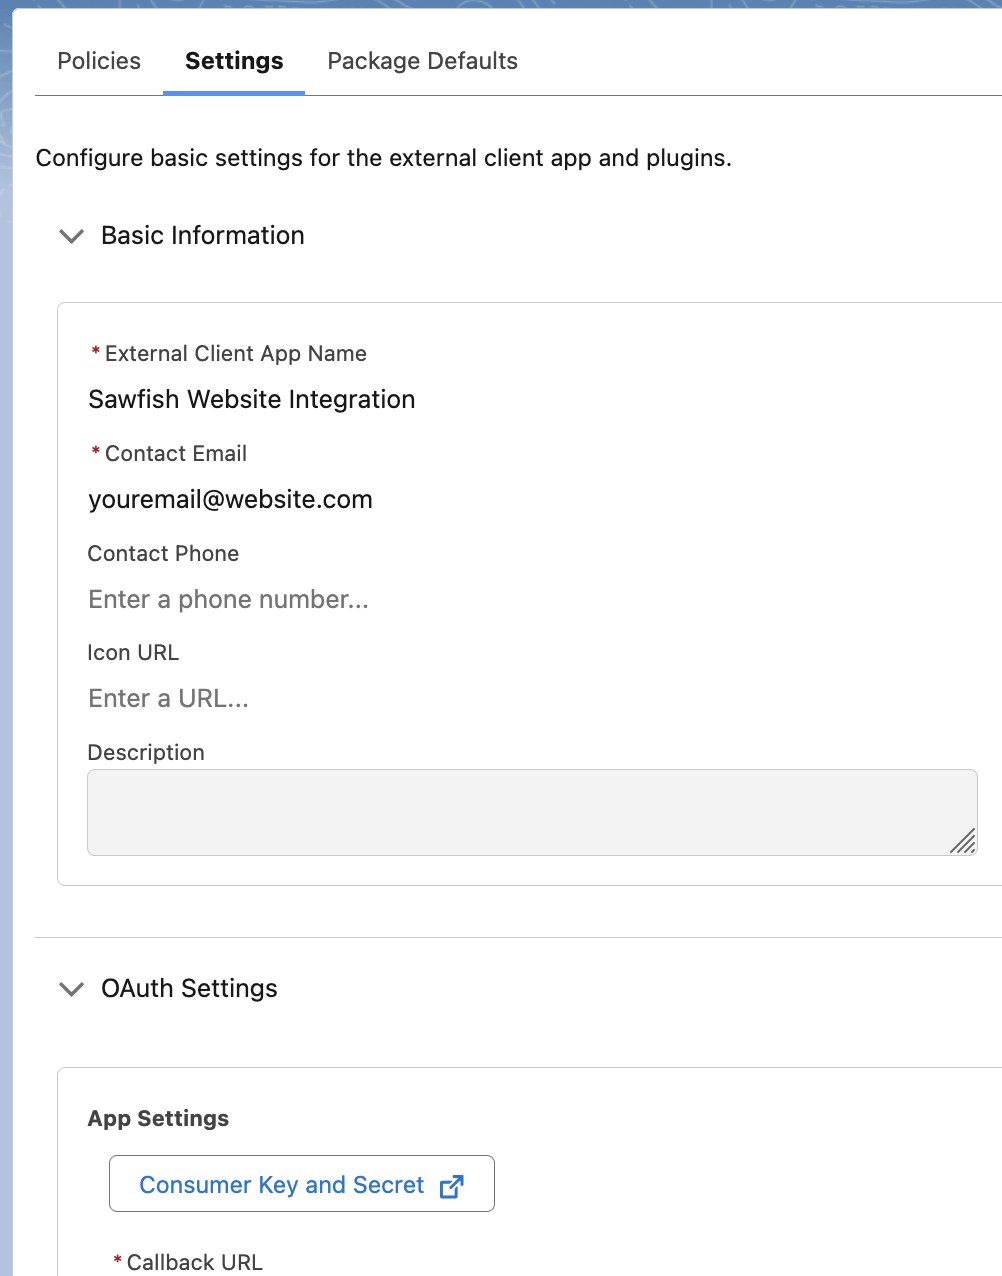
Task: Click inside the Description text area
Action: pyautogui.click(x=532, y=812)
